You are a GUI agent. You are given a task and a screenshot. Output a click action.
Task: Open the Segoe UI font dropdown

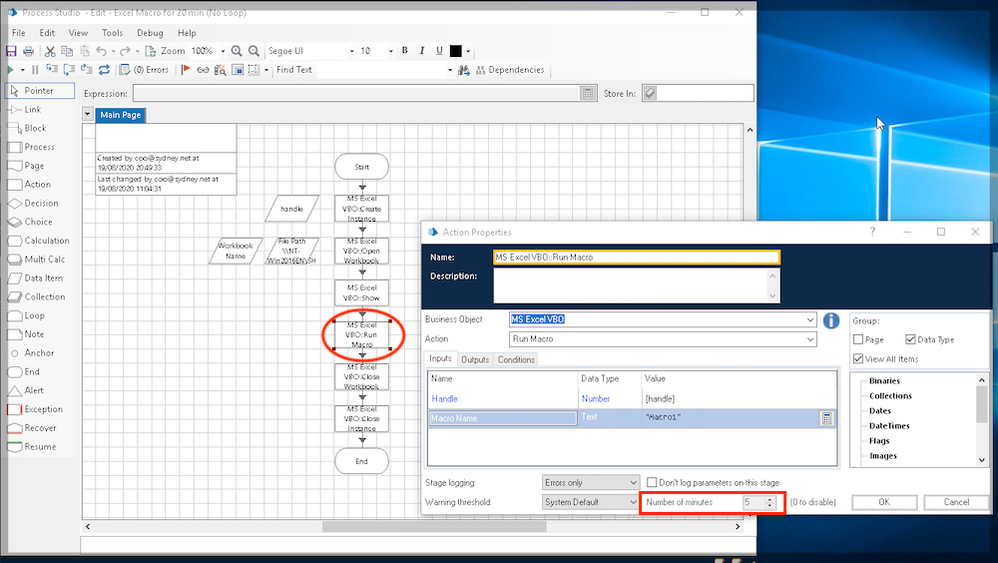click(x=351, y=51)
